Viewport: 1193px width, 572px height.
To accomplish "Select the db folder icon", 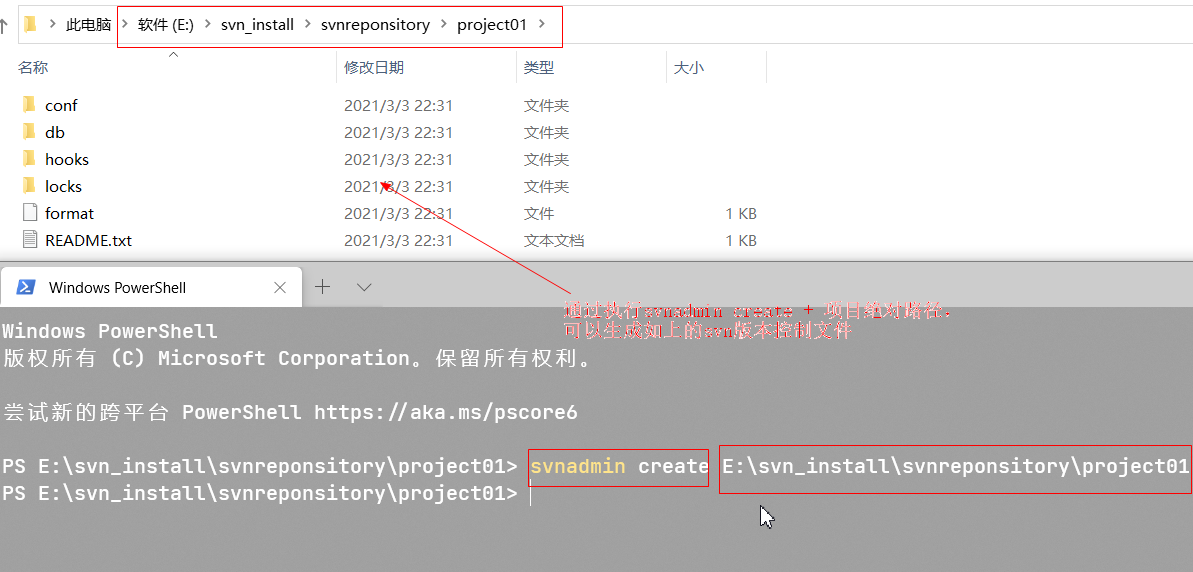I will (x=30, y=132).
